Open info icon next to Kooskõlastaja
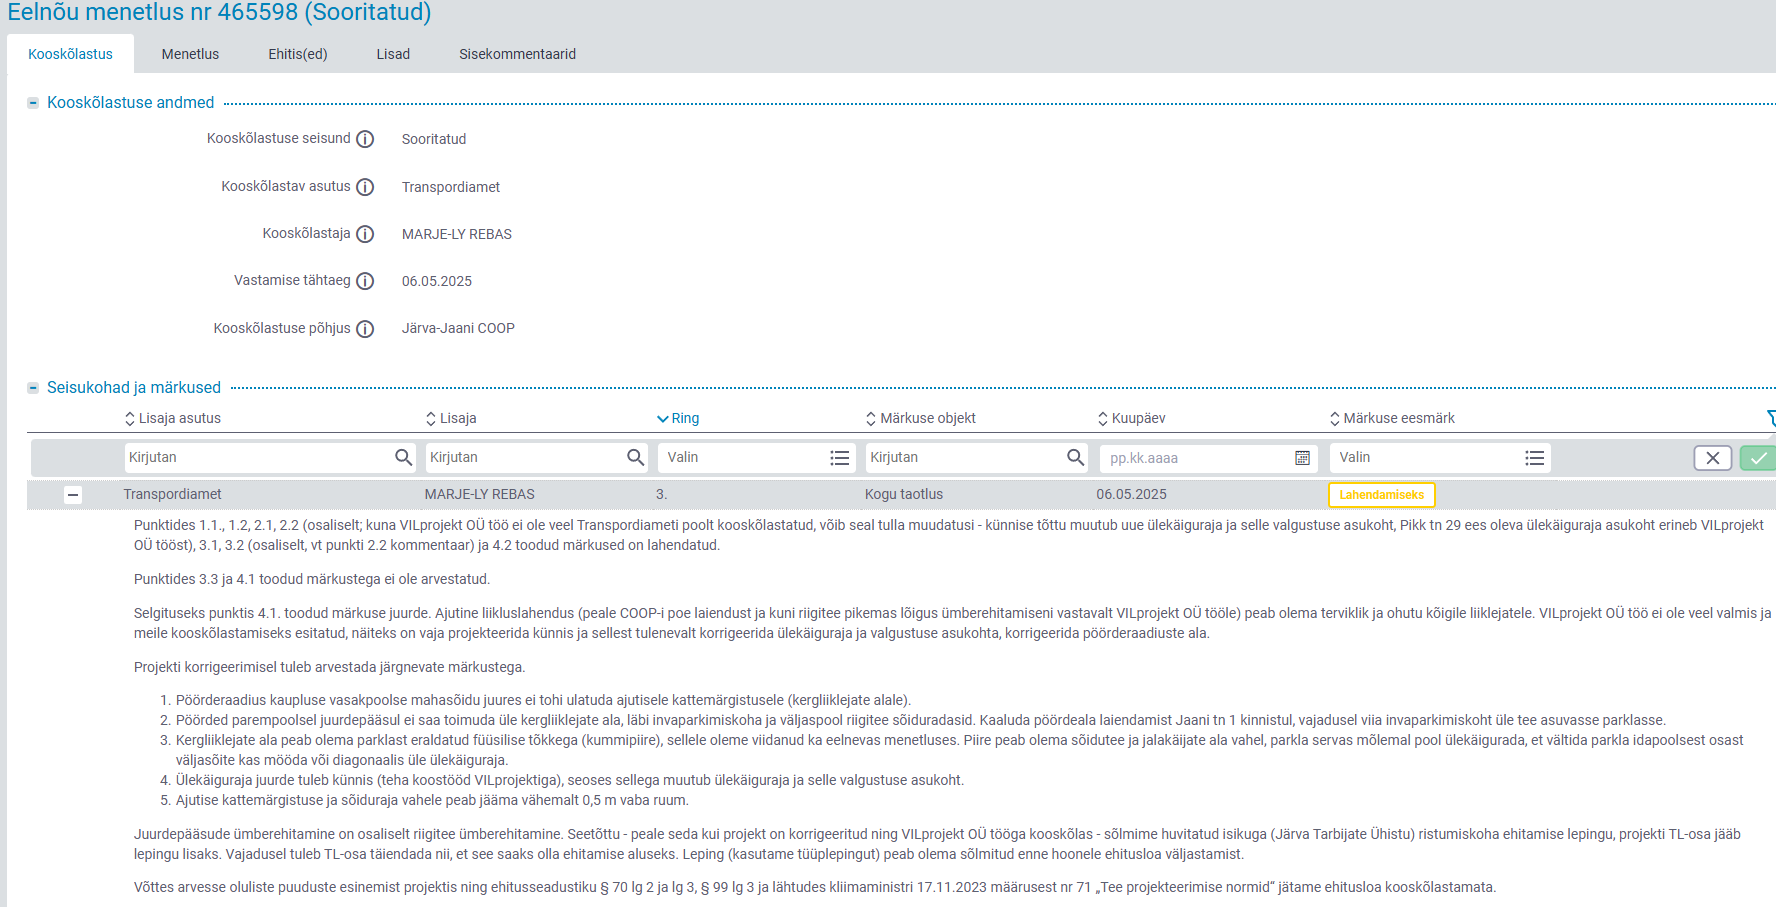Screen dimensions: 1776x907 pyautogui.click(x=365, y=234)
